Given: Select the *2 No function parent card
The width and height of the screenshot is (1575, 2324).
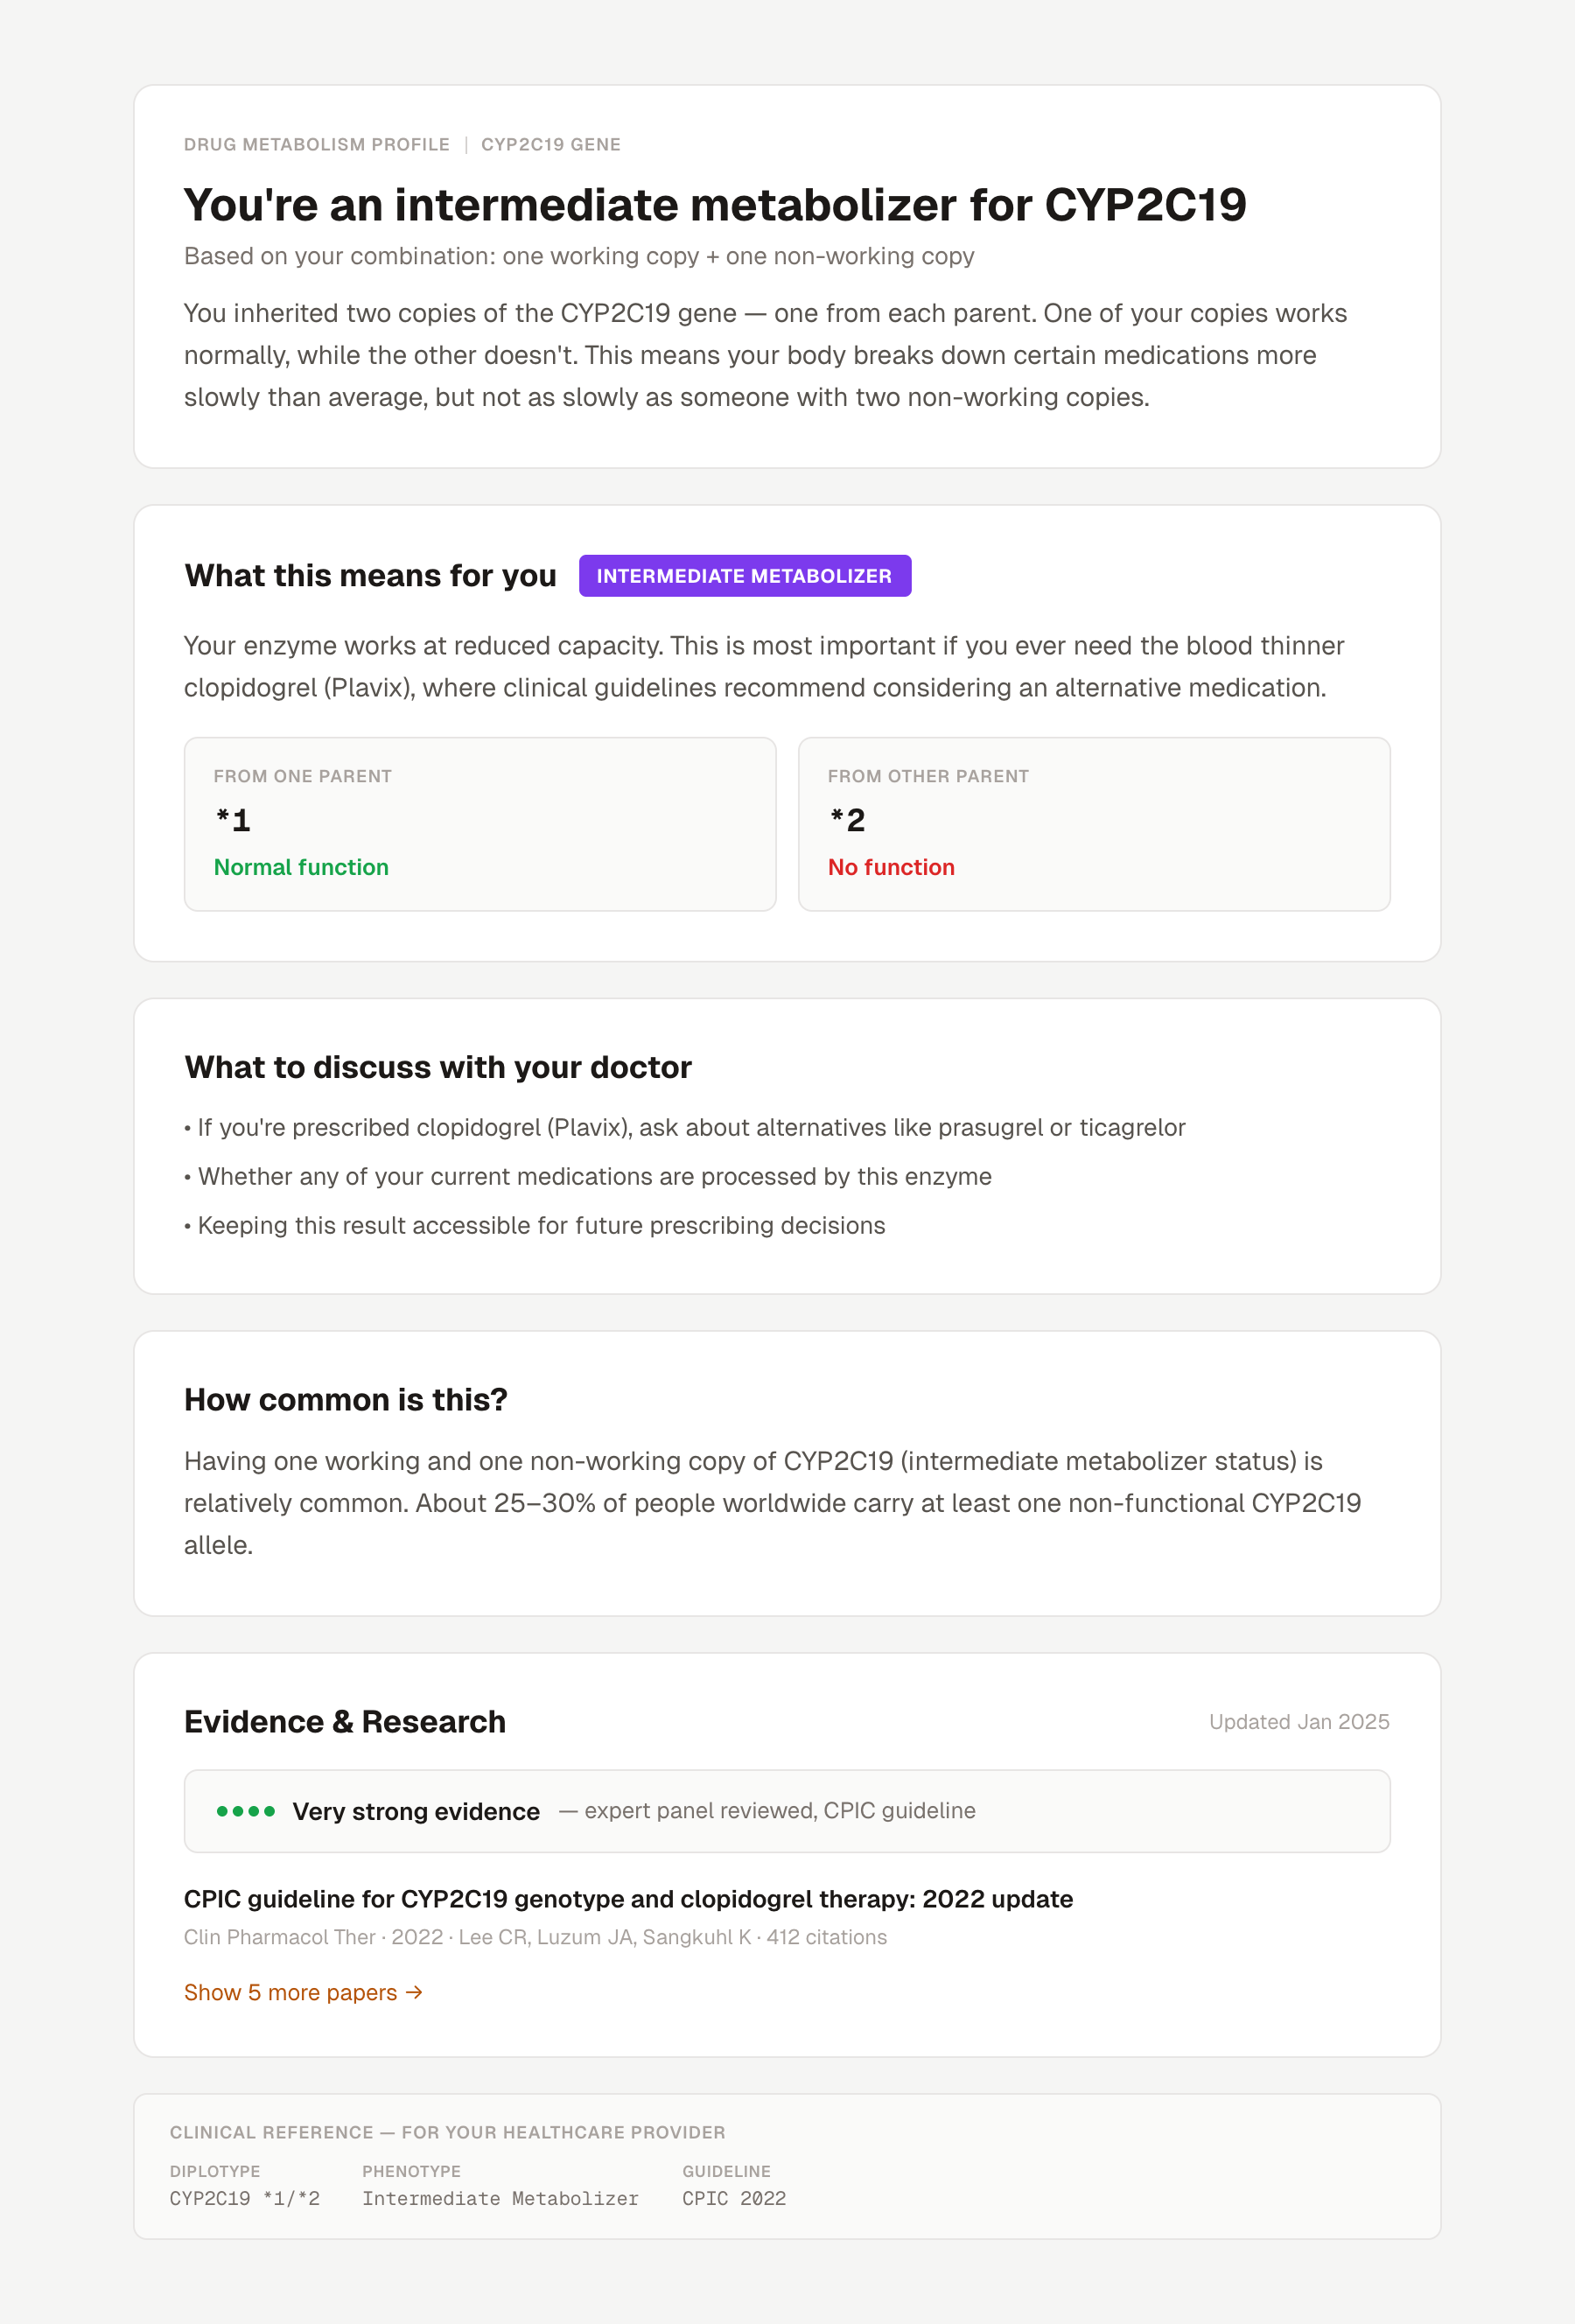Looking at the screenshot, I should (1094, 824).
